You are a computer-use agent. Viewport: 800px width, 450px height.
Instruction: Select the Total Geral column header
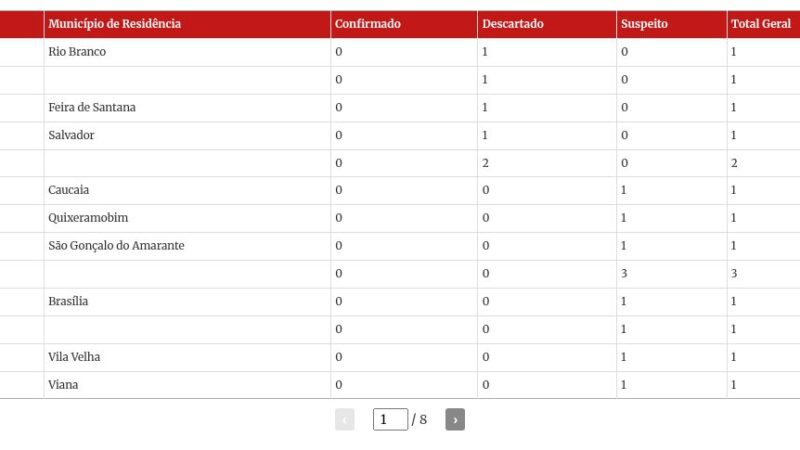[761, 24]
